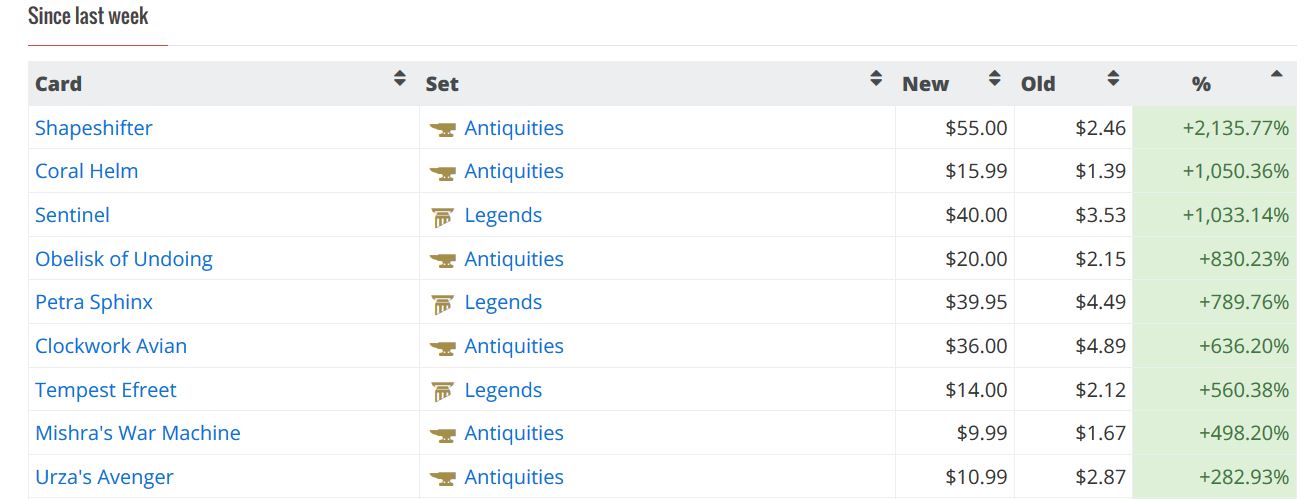The height and width of the screenshot is (499, 1313).
Task: Click Antiquities icon in Obelisk of Undoing row
Action: click(442, 260)
